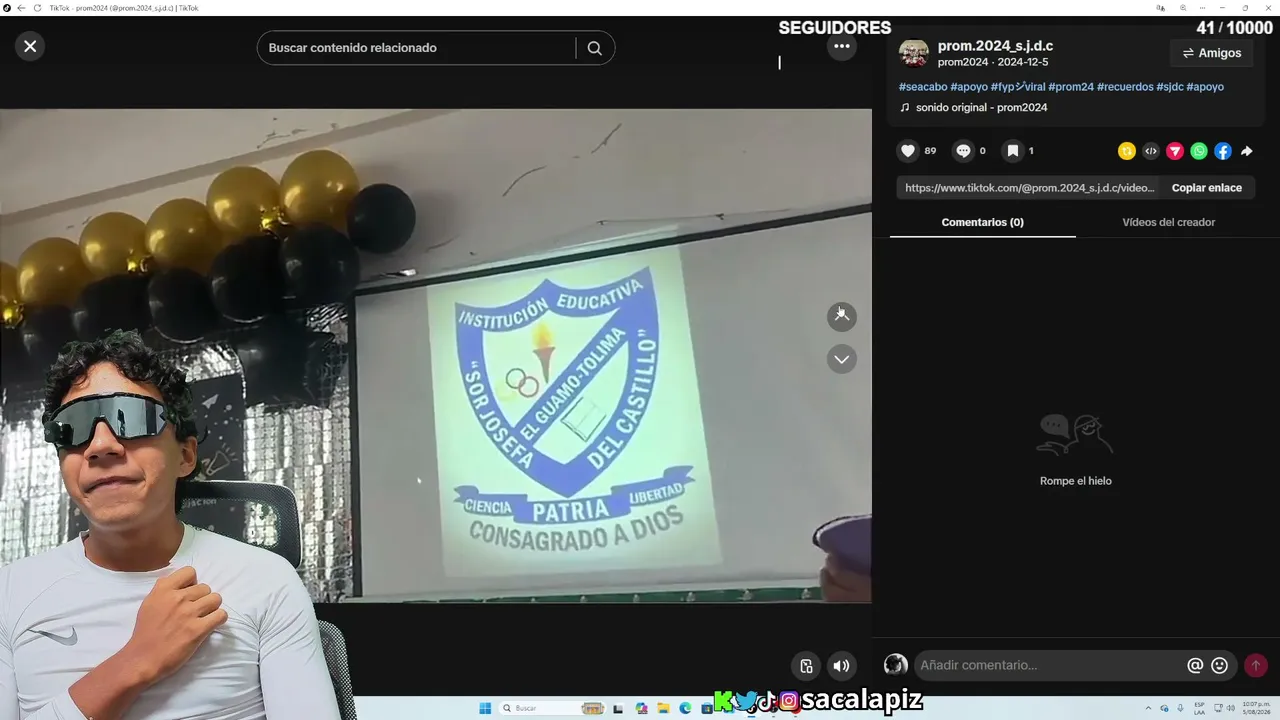Click the 'Añadir comentario...' input field

(x=1050, y=665)
